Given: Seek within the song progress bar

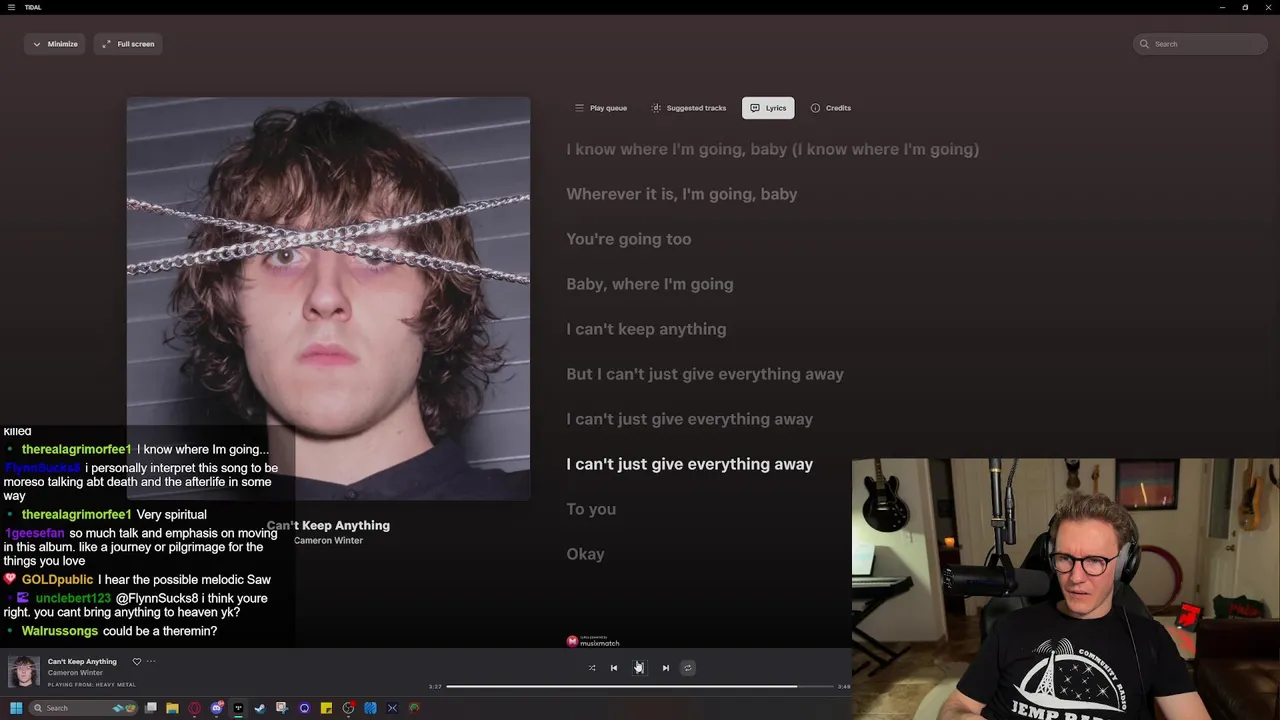Looking at the screenshot, I should [x=640, y=687].
